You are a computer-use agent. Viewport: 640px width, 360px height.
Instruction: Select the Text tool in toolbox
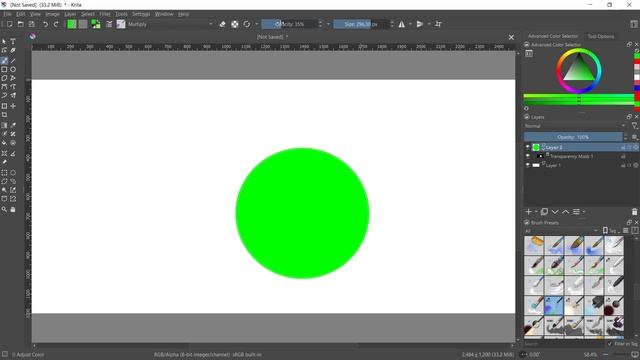tap(13, 42)
